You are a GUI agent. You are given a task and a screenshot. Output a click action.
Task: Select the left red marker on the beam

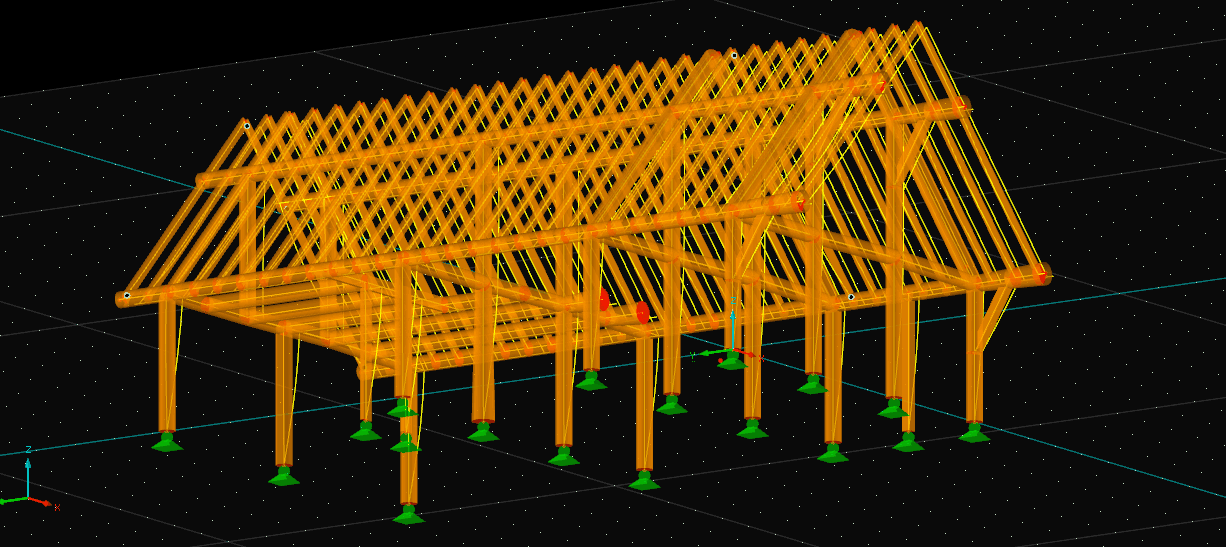[x=604, y=300]
